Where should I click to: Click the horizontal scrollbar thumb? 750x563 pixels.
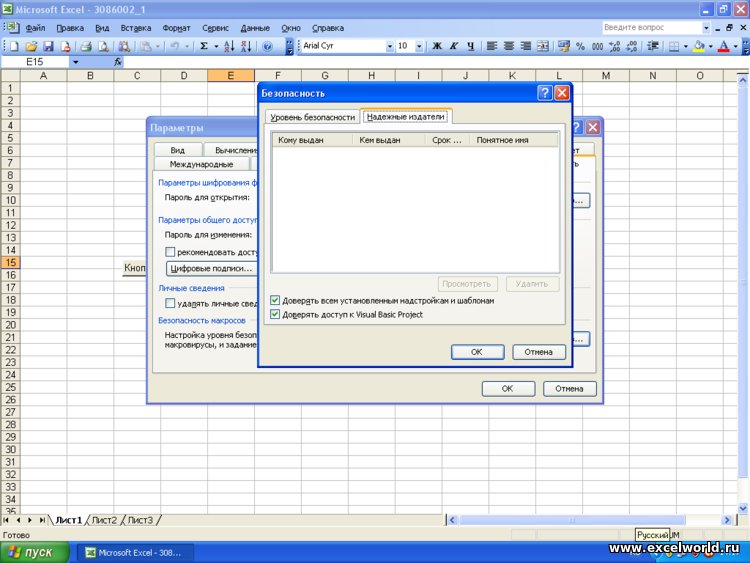pos(573,520)
